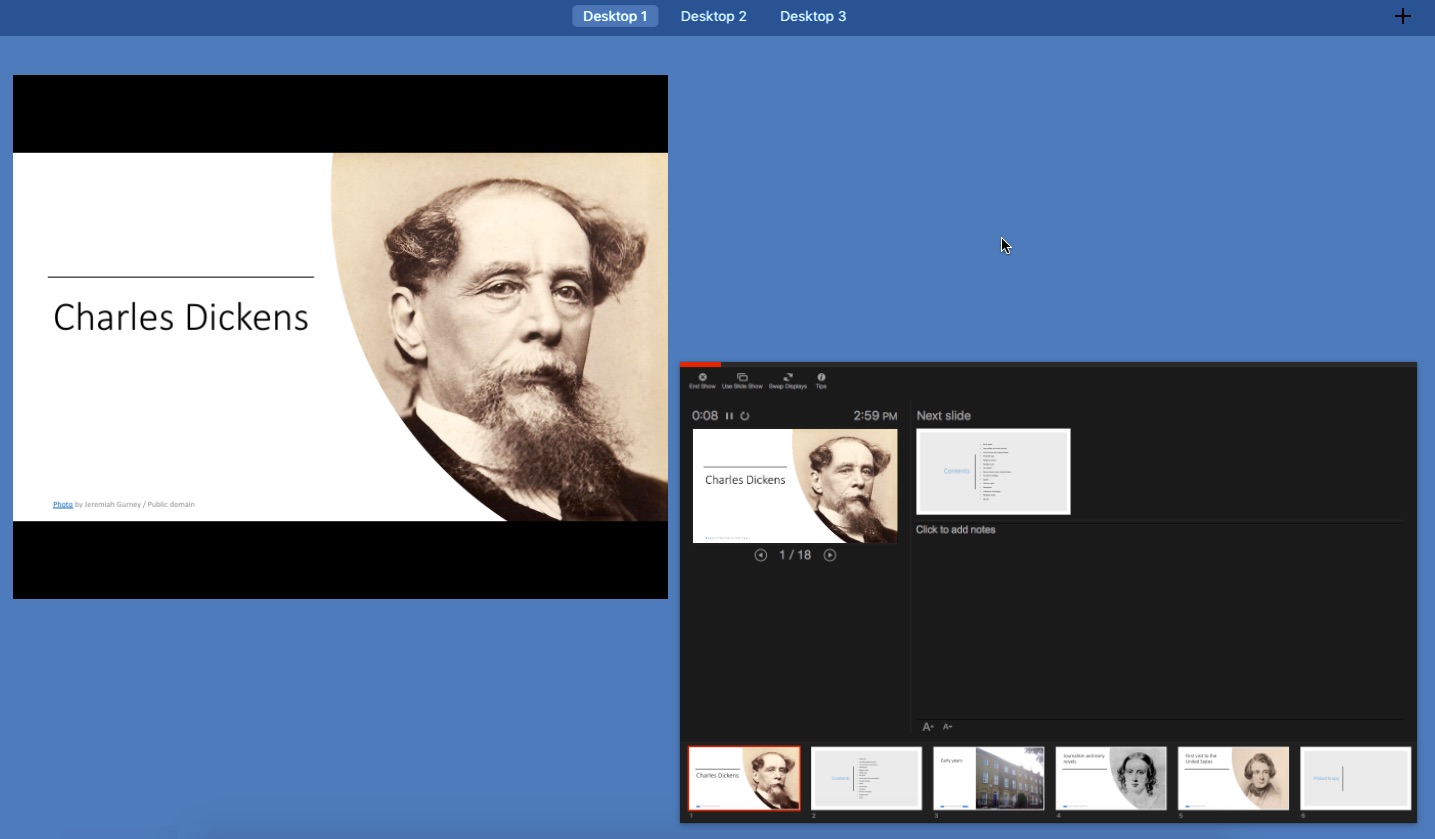Select slide 6 thumbnail in filmstrip
The height and width of the screenshot is (839, 1435).
1356,778
